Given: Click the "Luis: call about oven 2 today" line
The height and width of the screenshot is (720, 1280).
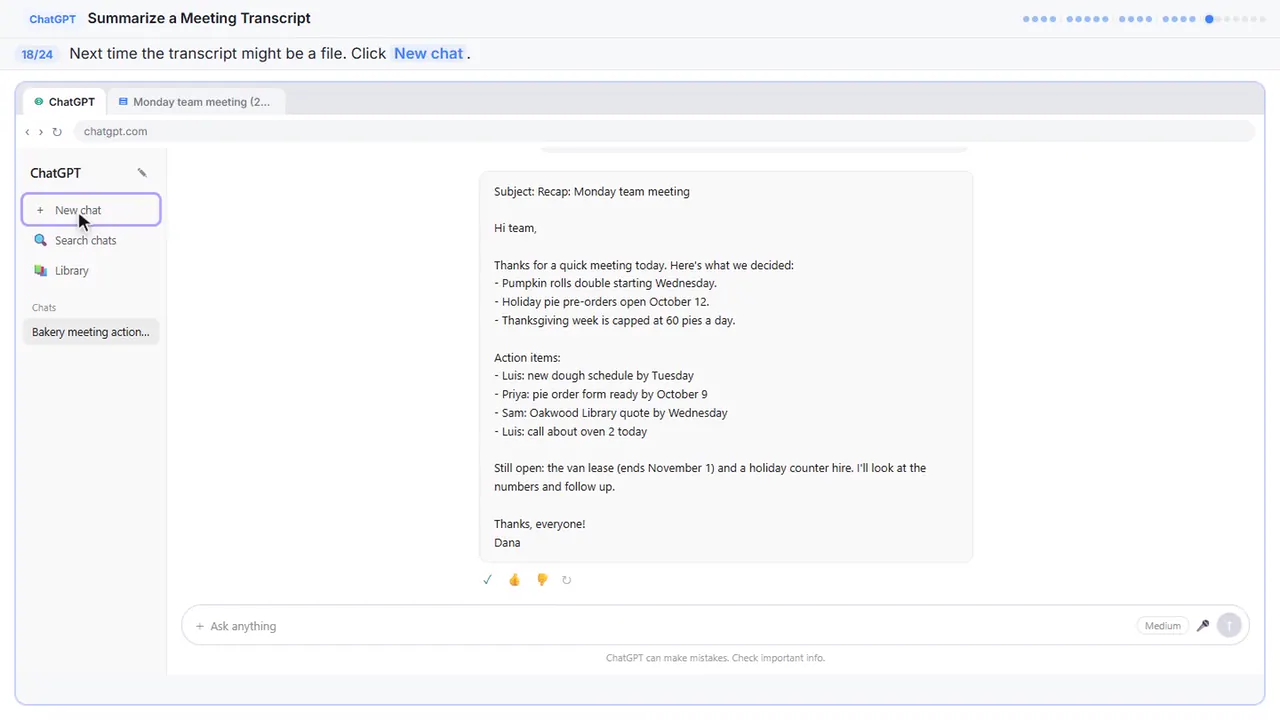Looking at the screenshot, I should coord(570,431).
